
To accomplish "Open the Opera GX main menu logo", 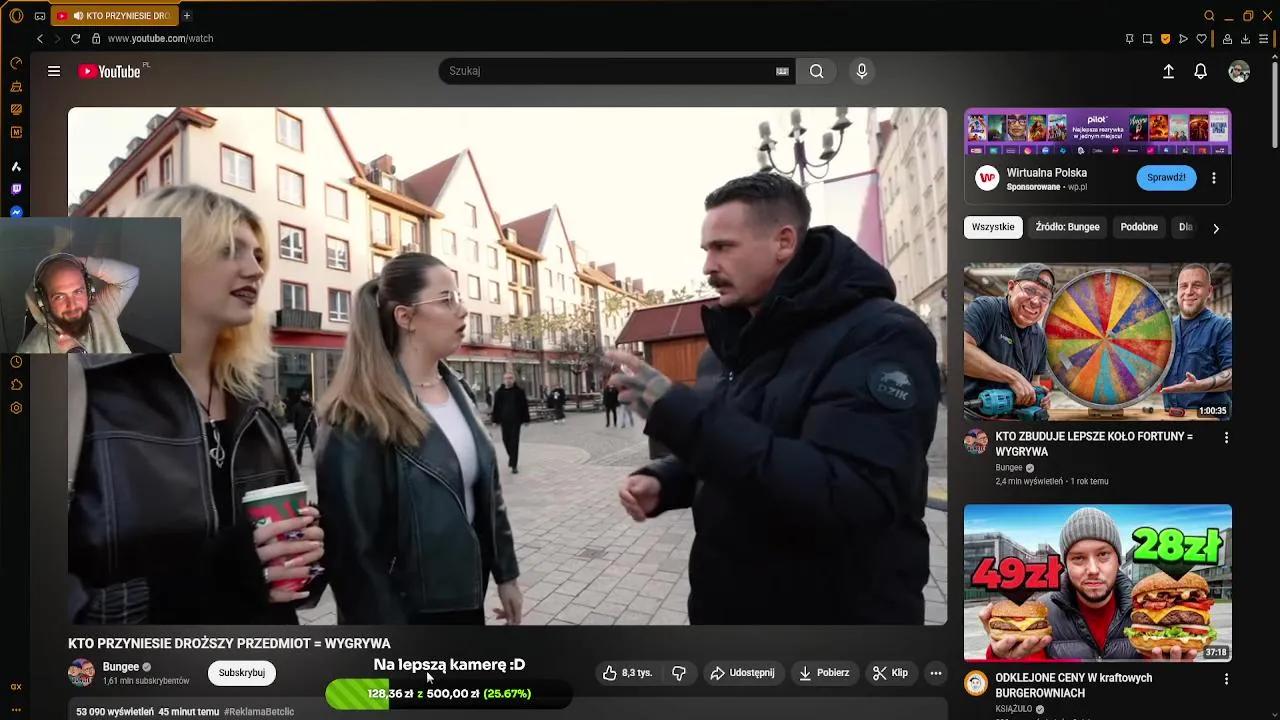I will click(x=16, y=16).
